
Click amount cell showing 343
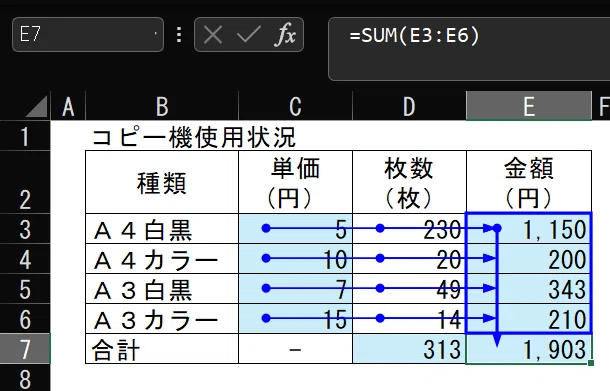coord(529,288)
